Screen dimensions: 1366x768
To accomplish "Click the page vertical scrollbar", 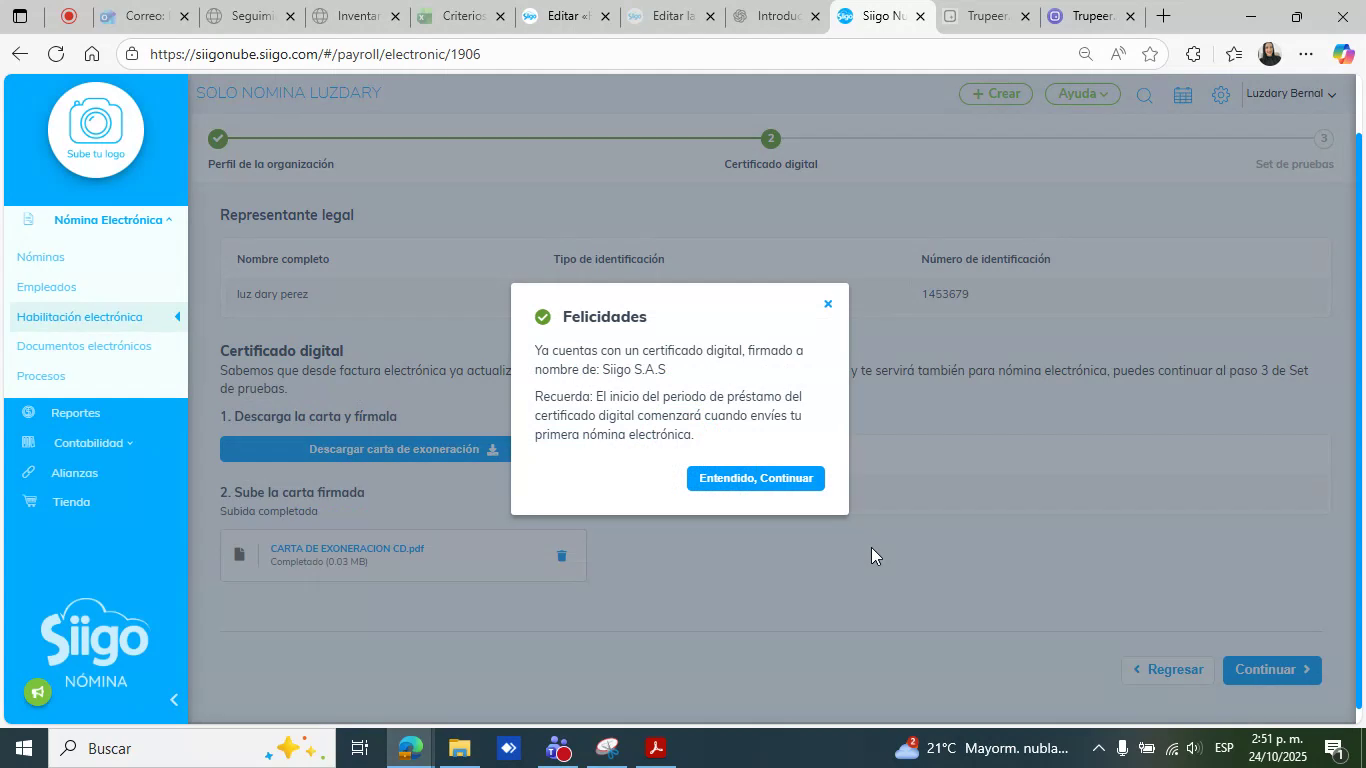I will [x=1359, y=420].
